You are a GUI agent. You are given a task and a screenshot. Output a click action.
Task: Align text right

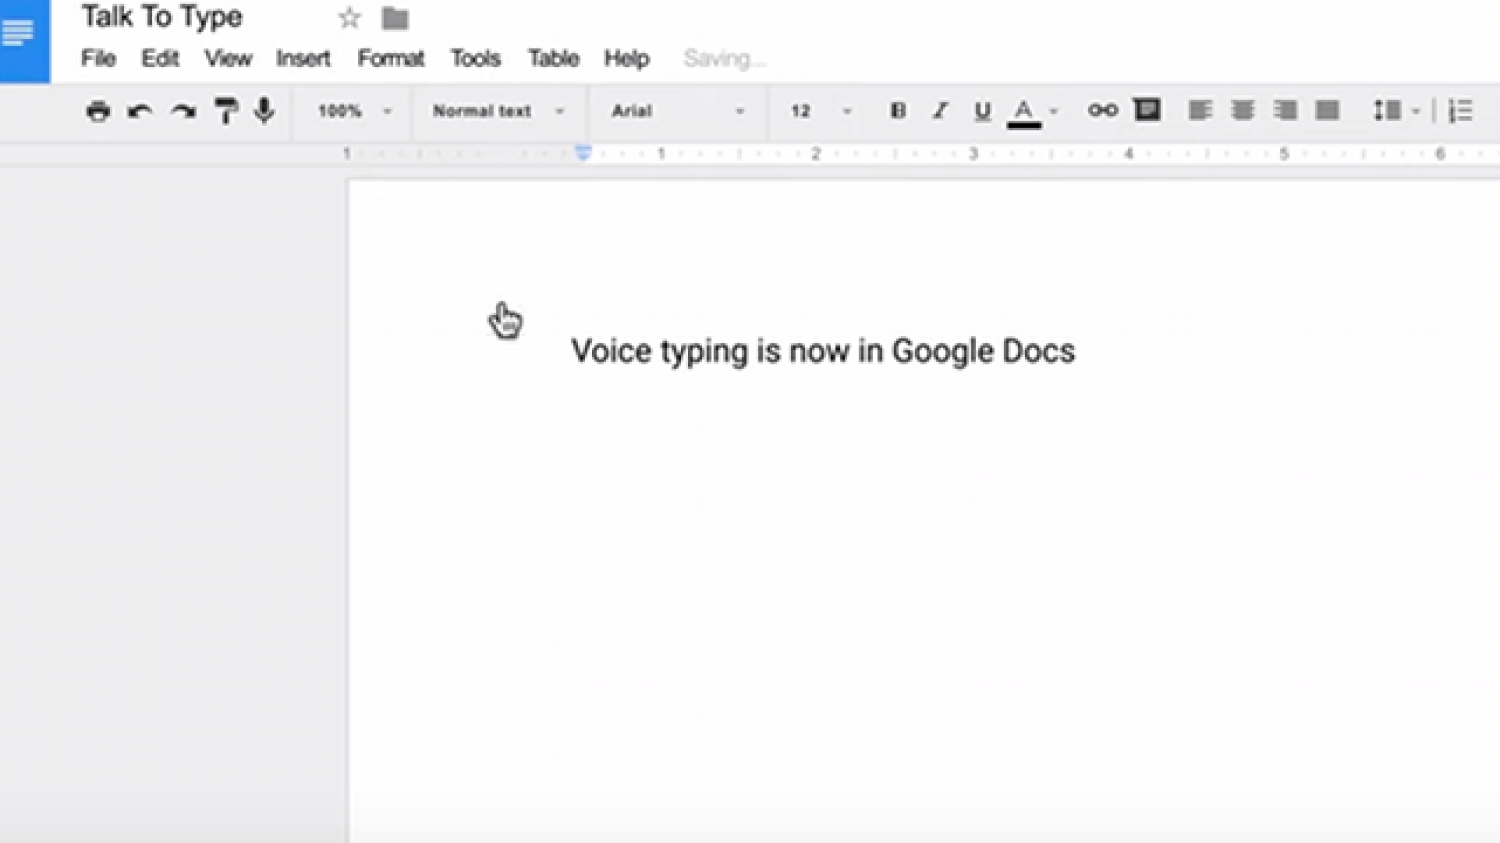point(1285,110)
